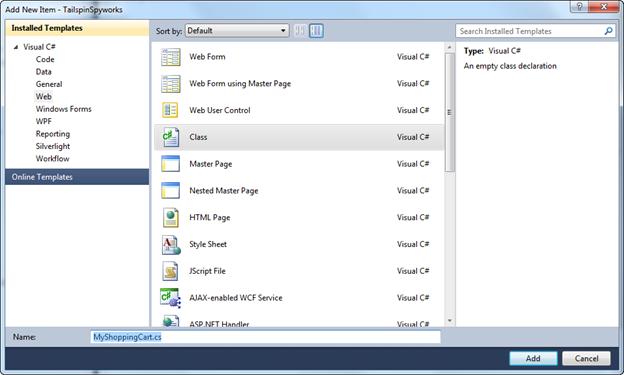Click the Add button
The image size is (624, 375).
pyautogui.click(x=533, y=358)
